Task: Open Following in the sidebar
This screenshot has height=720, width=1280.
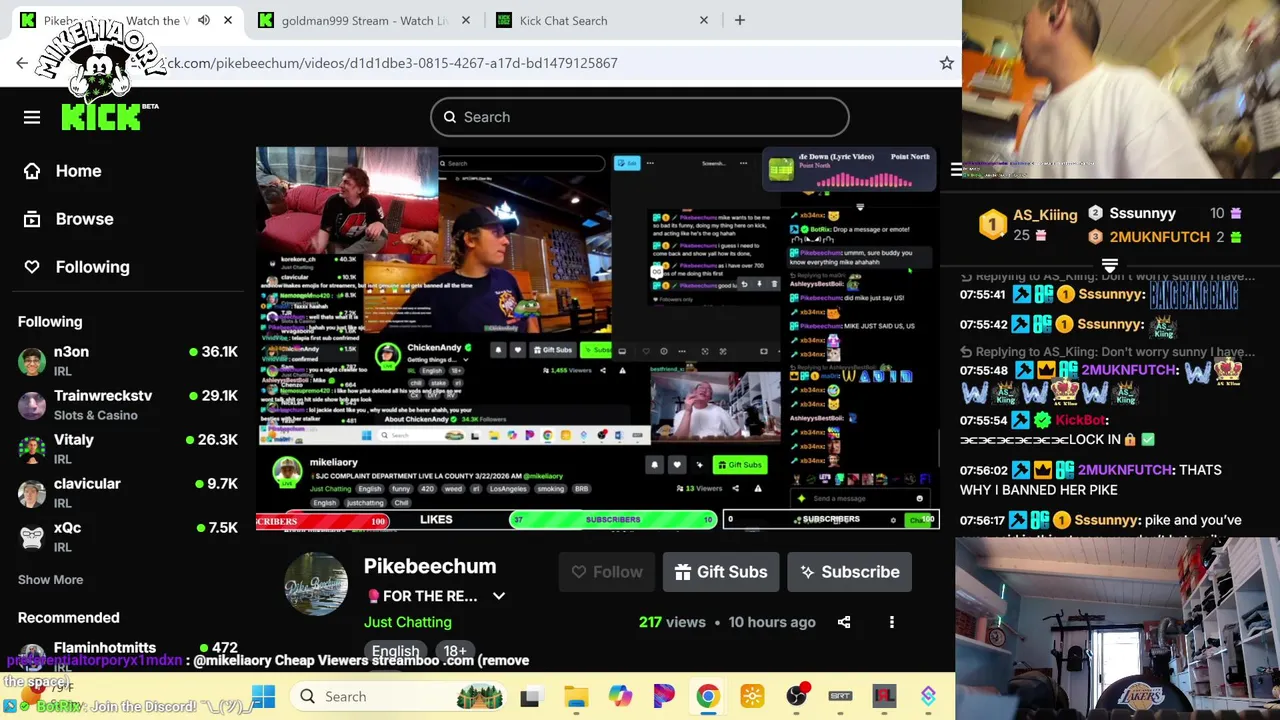Action: [x=77, y=267]
